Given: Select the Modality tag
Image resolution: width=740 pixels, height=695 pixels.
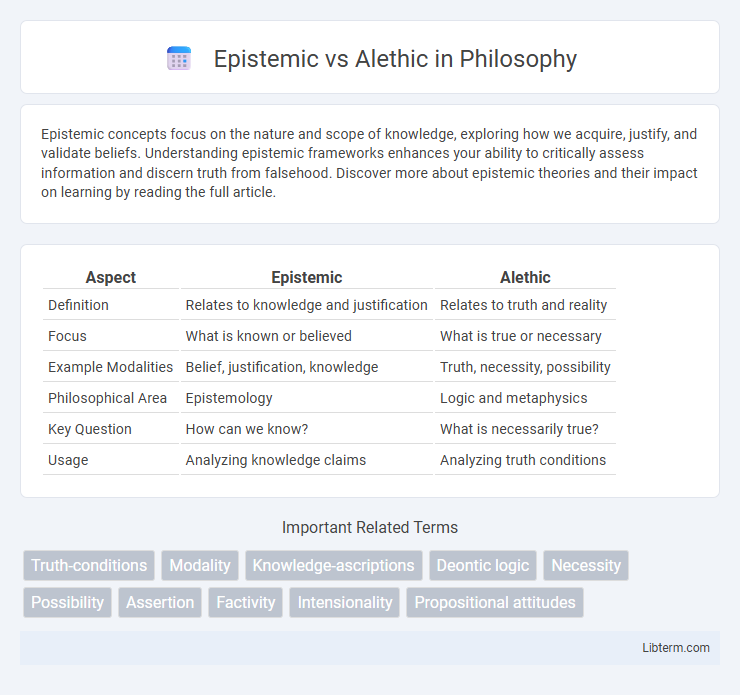Looking at the screenshot, I should (200, 565).
